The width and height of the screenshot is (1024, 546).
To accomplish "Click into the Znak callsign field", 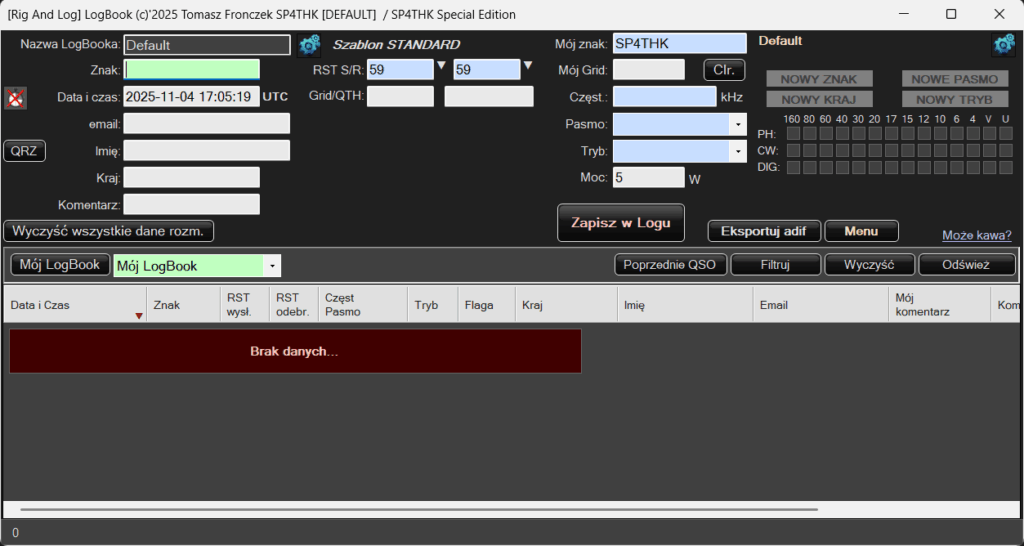I will click(192, 70).
